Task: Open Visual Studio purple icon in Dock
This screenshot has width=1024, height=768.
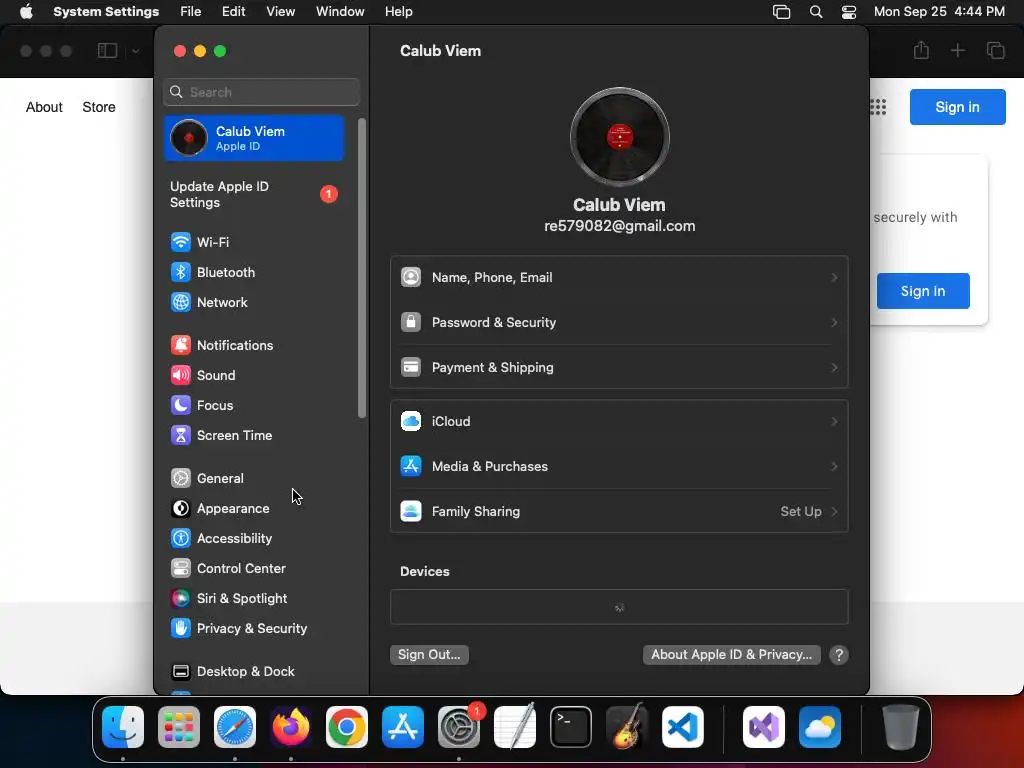Action: 764,727
